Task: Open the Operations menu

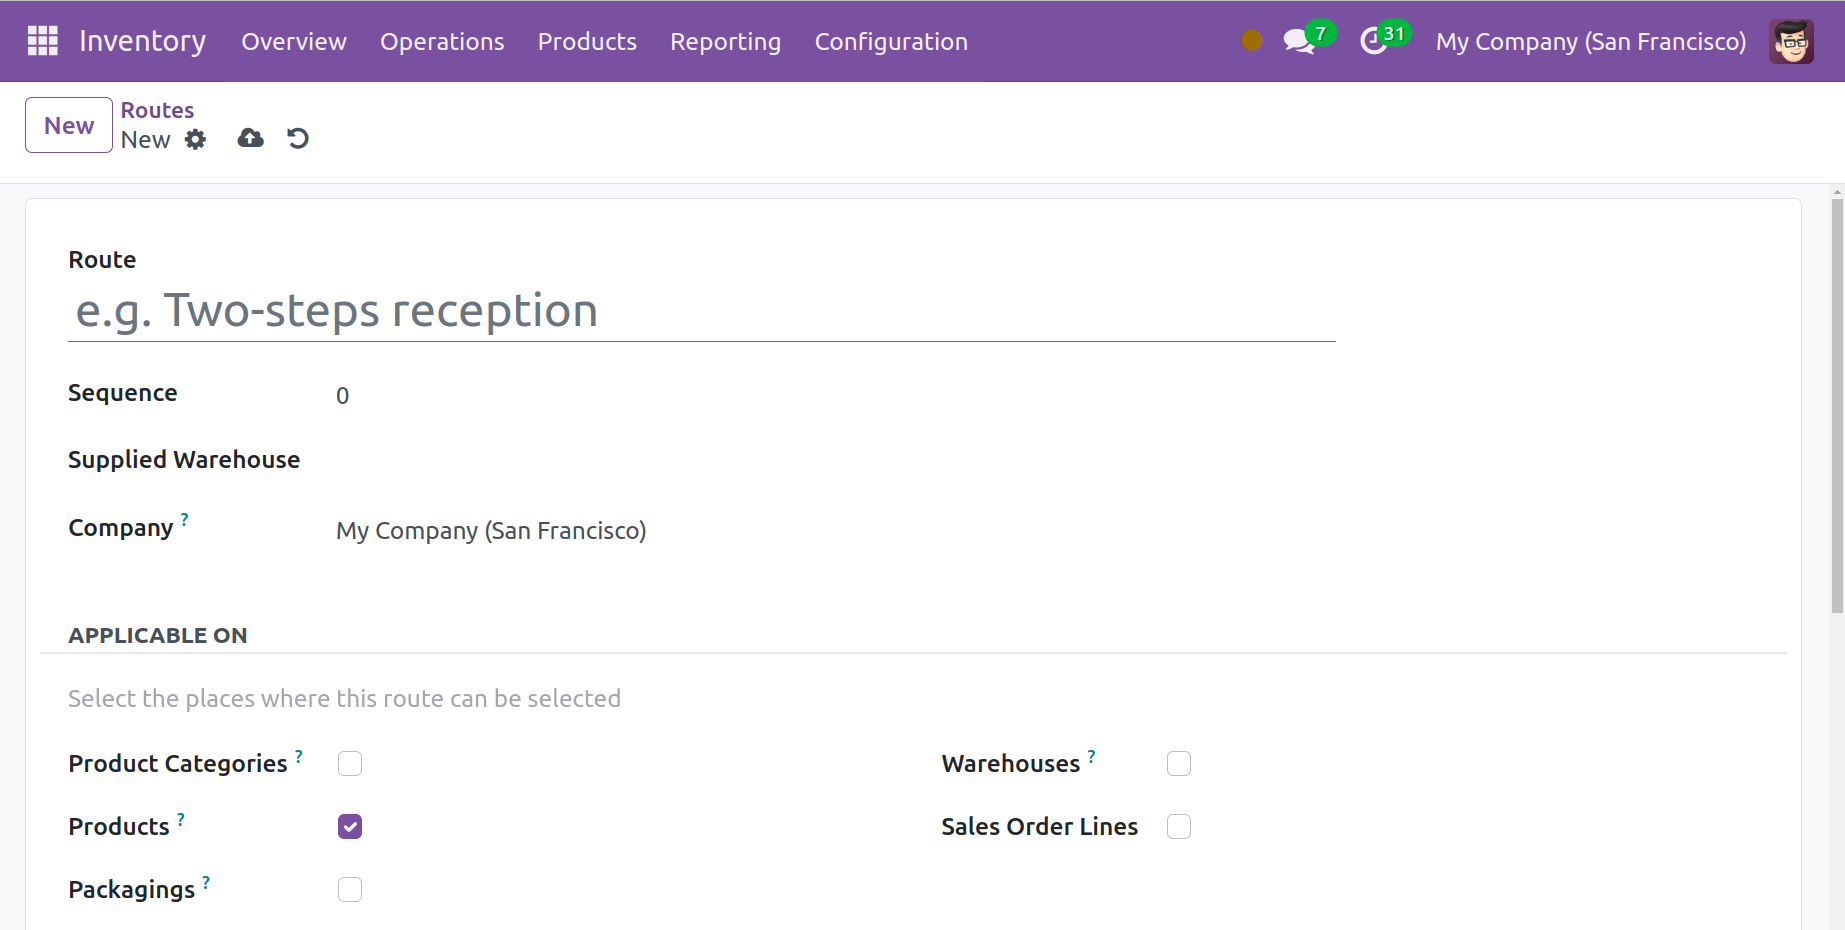Action: pos(442,42)
